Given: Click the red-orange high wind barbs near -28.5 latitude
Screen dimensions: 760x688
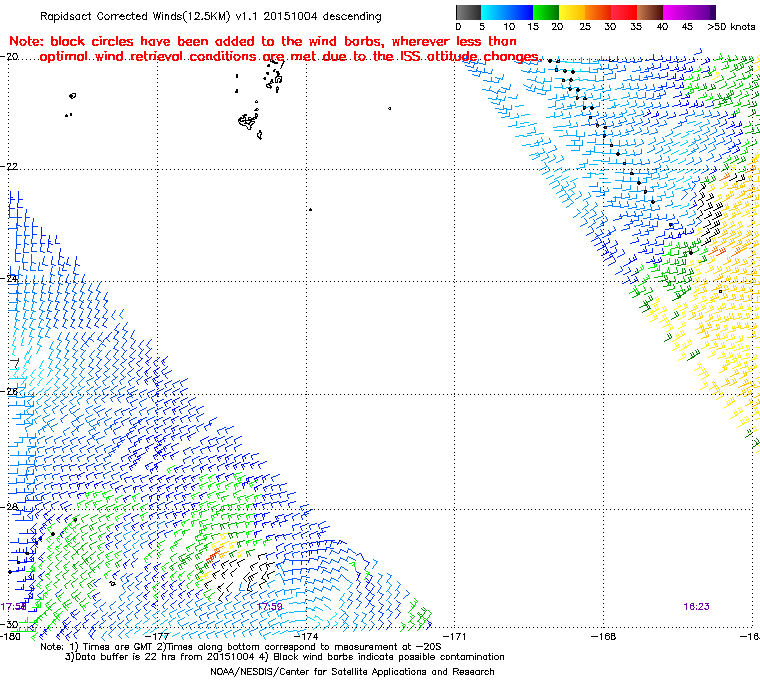Looking at the screenshot, I should point(214,554).
